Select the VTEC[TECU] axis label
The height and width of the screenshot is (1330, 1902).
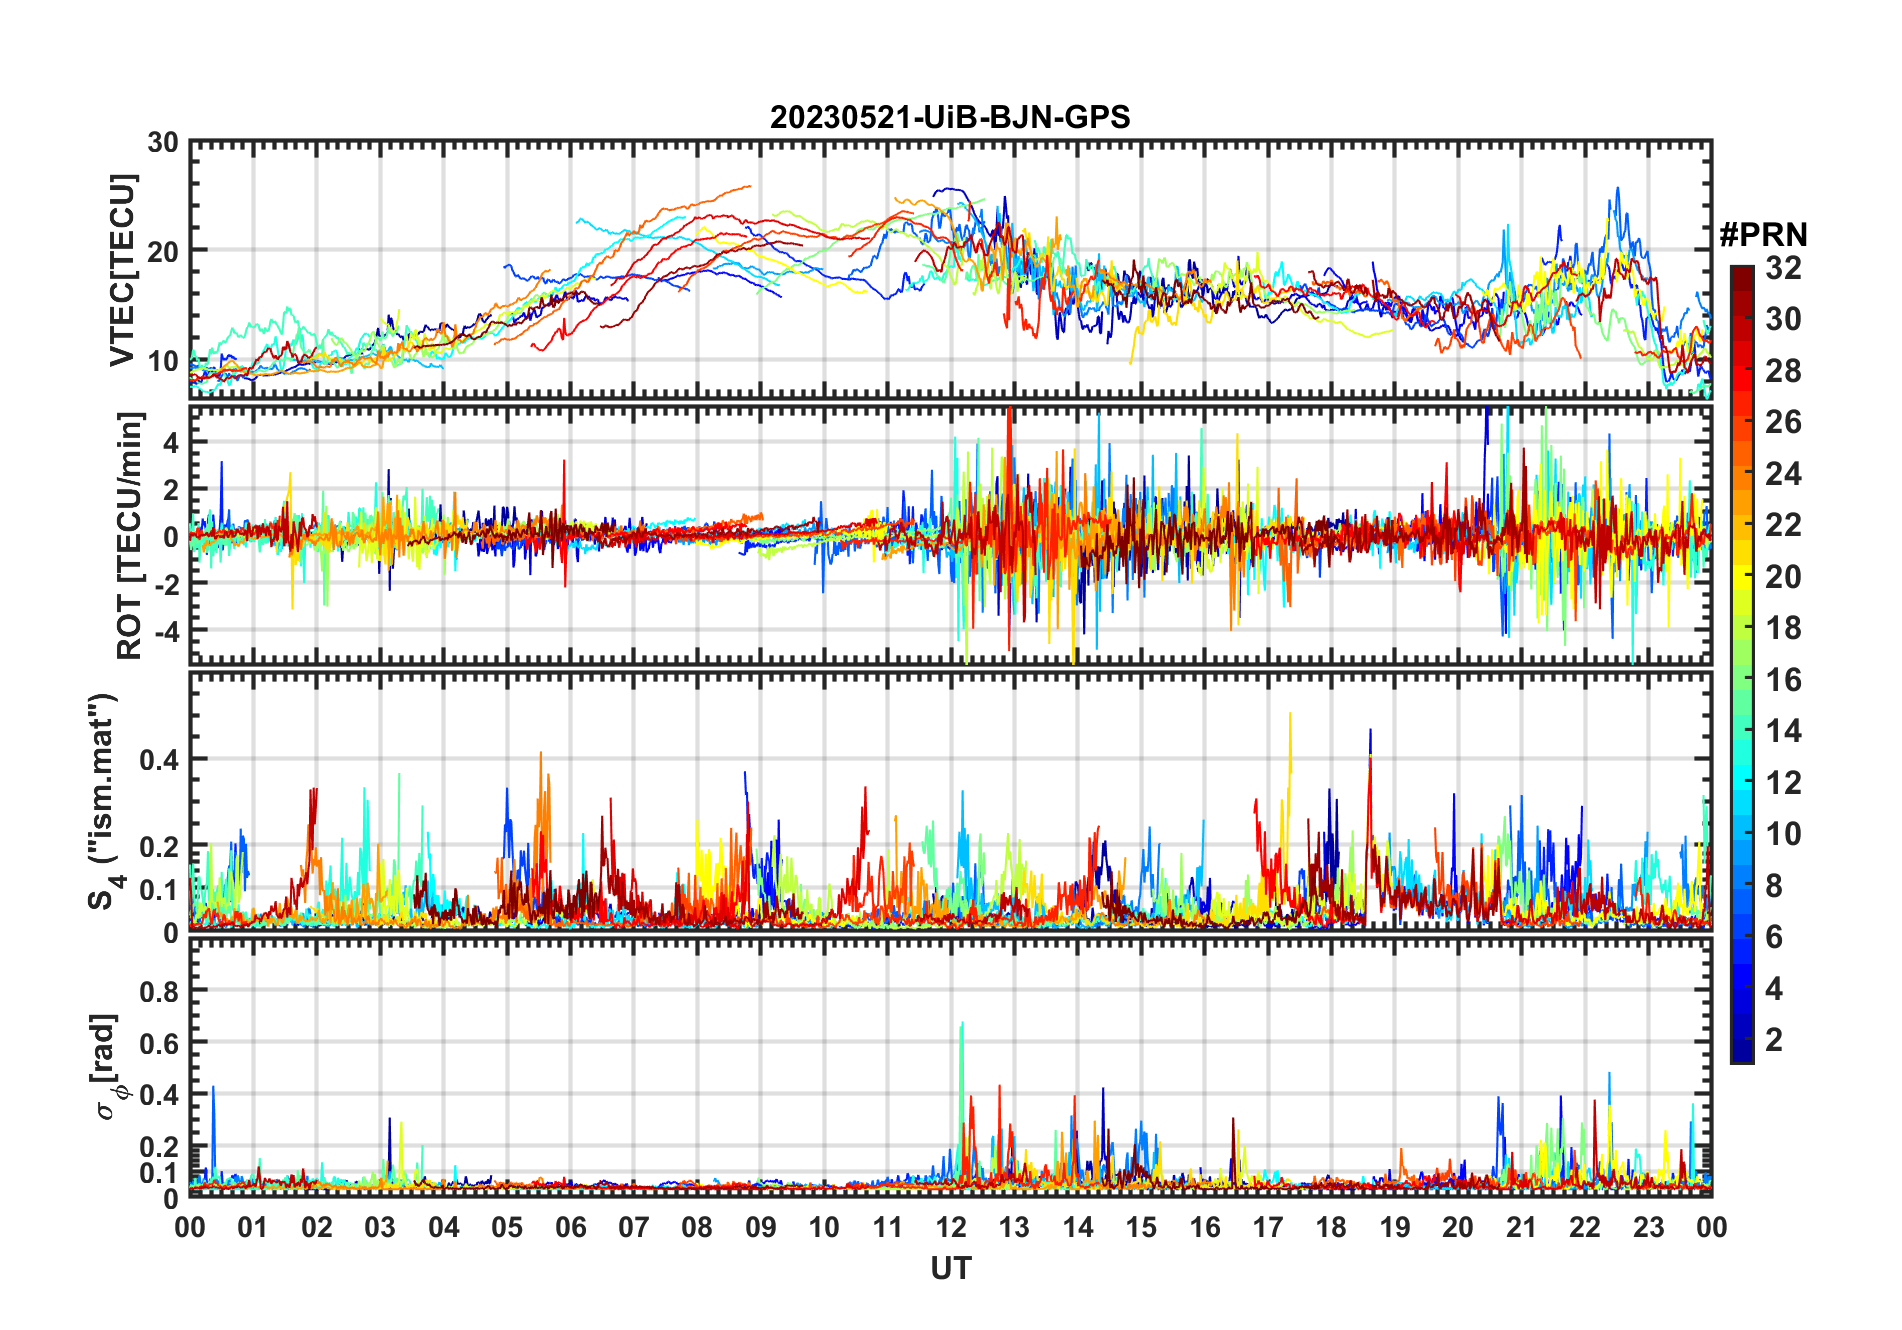[x=122, y=270]
